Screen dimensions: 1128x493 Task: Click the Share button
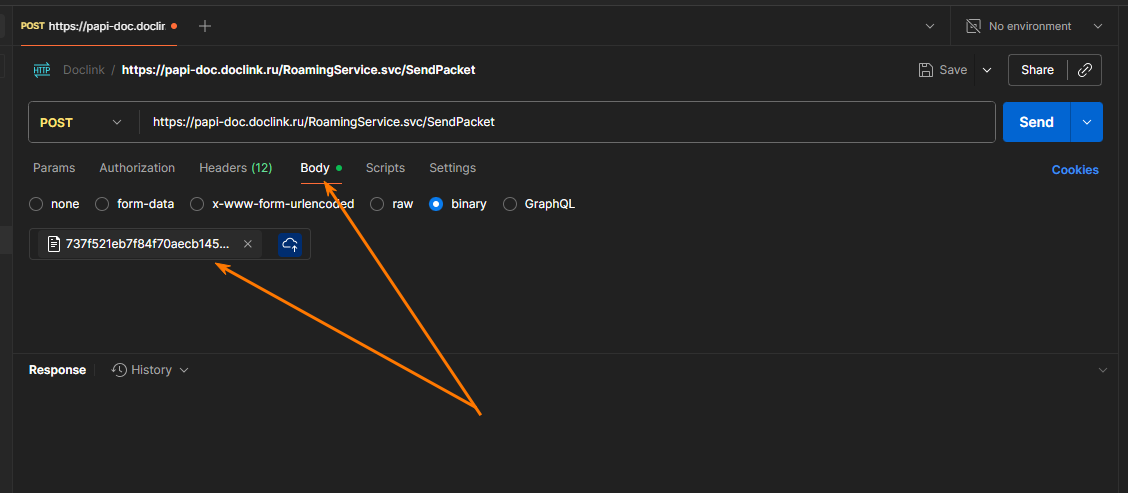pyautogui.click(x=1037, y=70)
